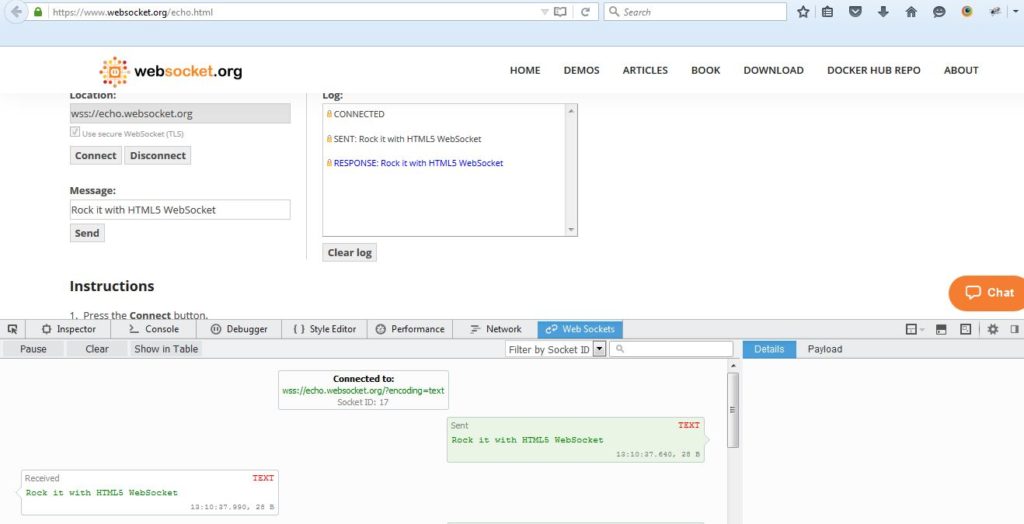
Task: Open the devtools frame selector icon
Action: point(914,329)
